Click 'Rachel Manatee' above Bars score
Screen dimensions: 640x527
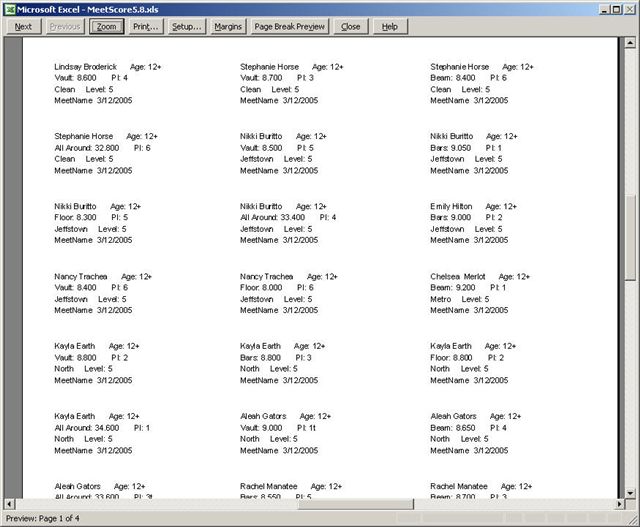269,487
